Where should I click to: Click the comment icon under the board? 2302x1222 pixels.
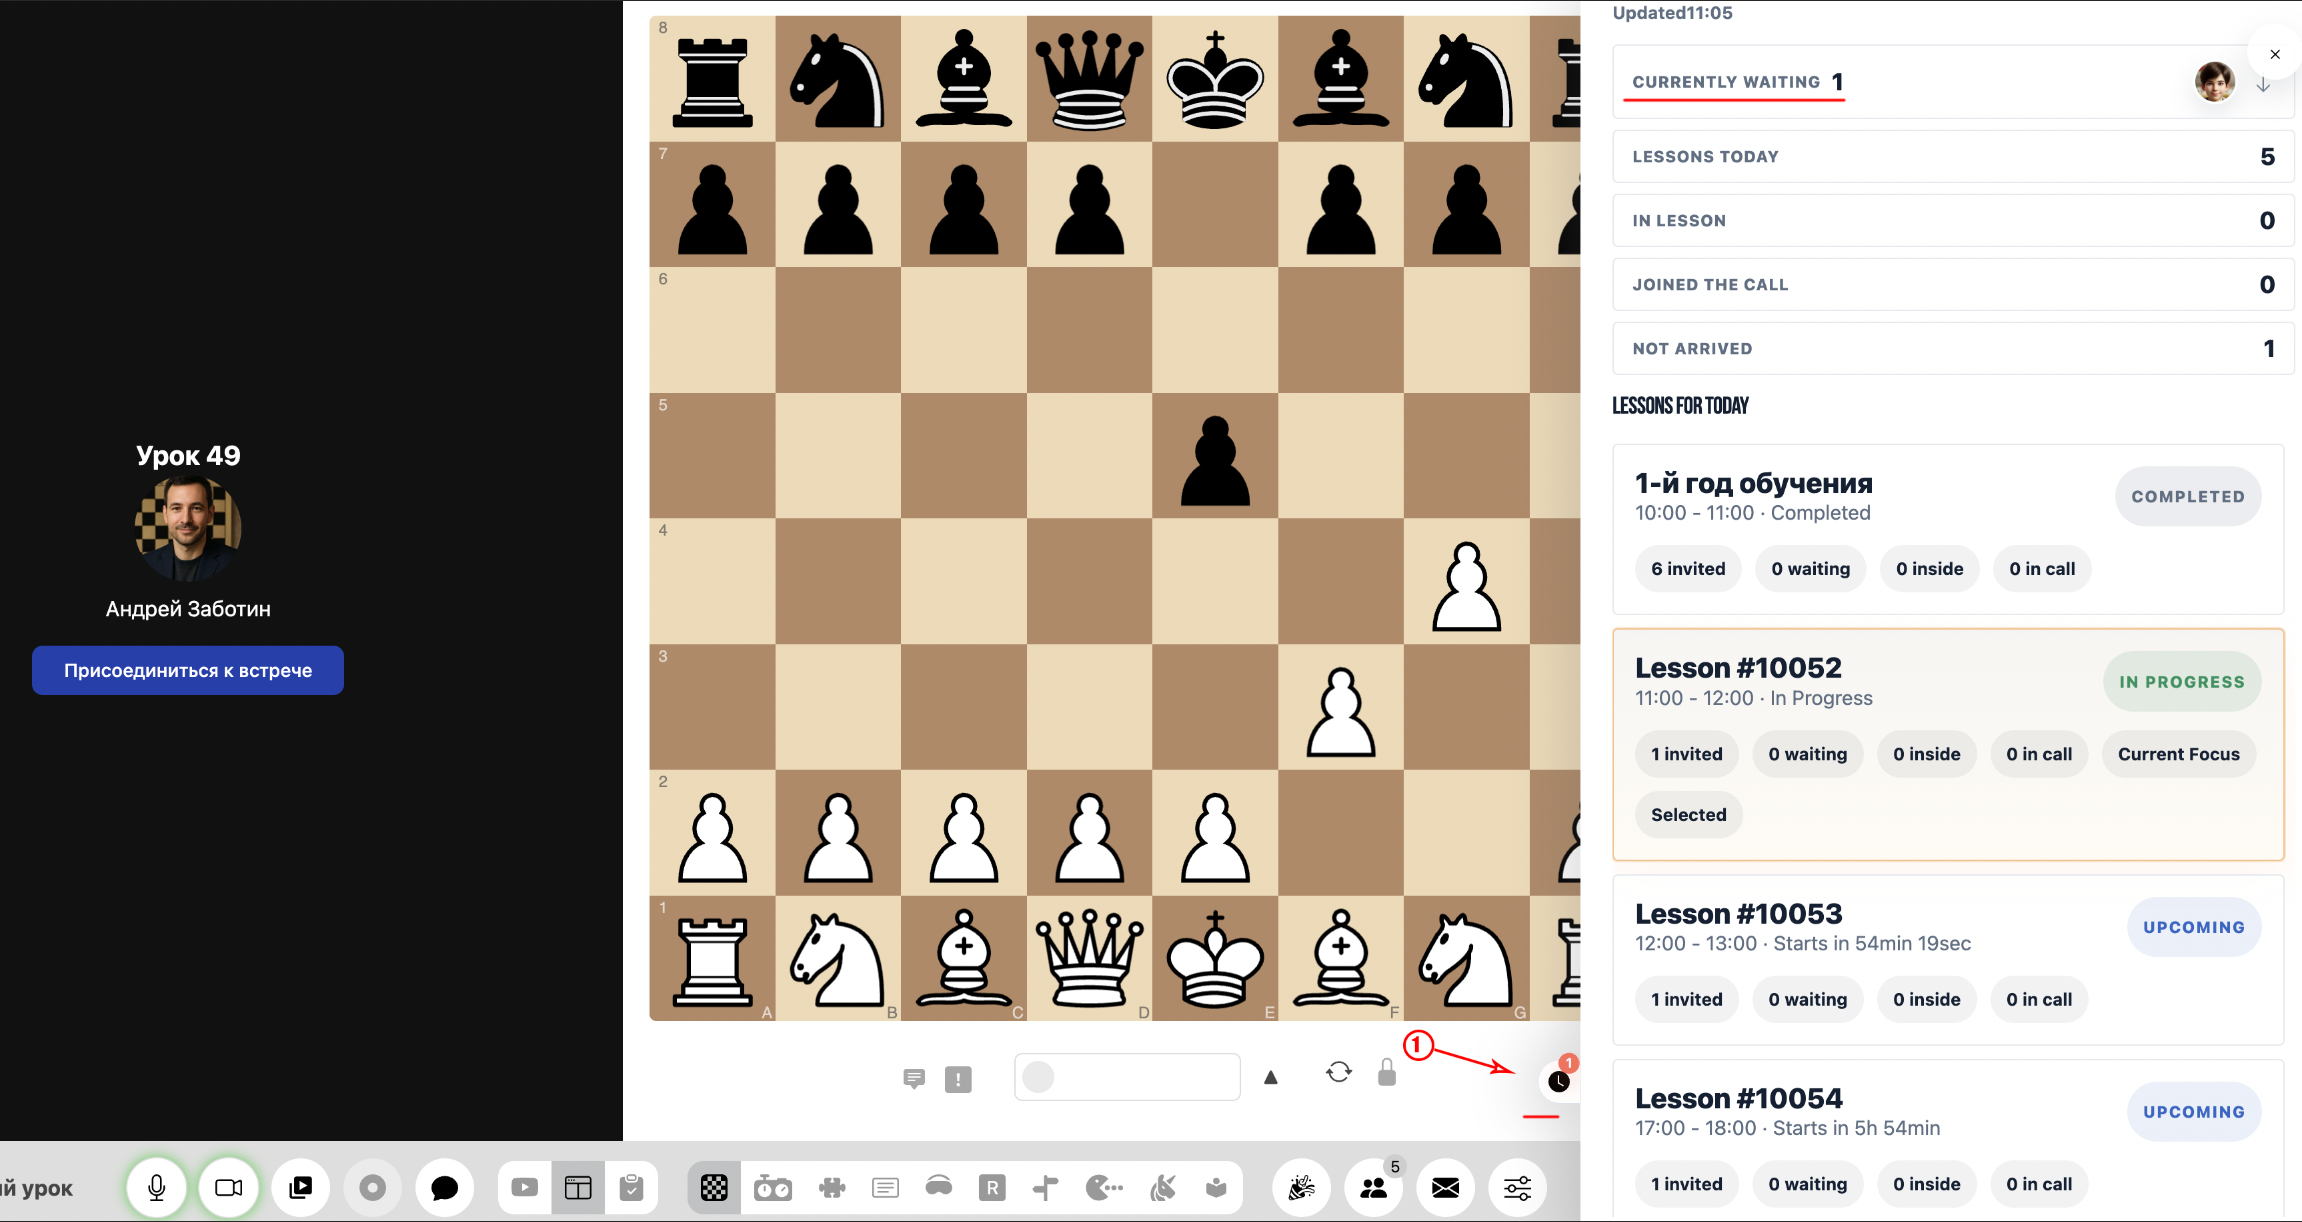pyautogui.click(x=914, y=1078)
